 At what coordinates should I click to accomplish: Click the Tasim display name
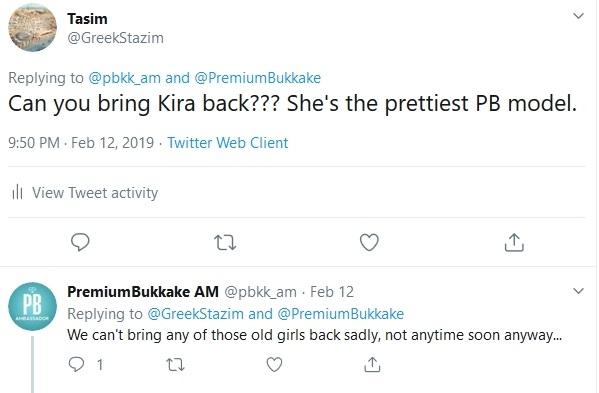click(87, 19)
